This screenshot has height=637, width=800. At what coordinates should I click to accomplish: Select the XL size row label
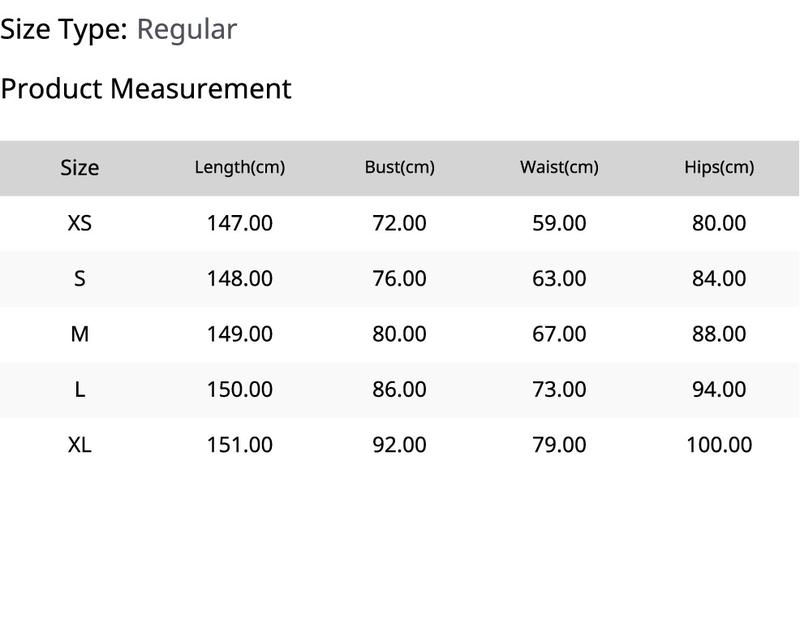point(80,445)
